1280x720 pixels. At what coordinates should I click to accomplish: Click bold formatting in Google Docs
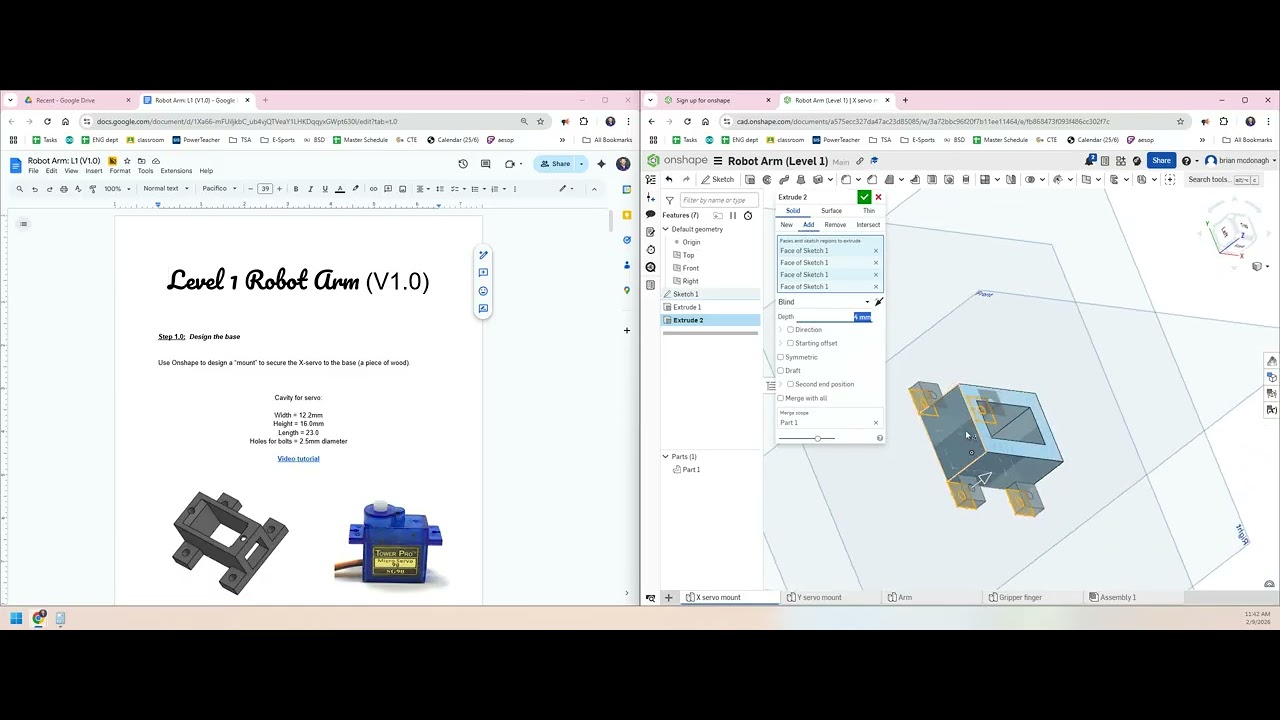pos(296,188)
